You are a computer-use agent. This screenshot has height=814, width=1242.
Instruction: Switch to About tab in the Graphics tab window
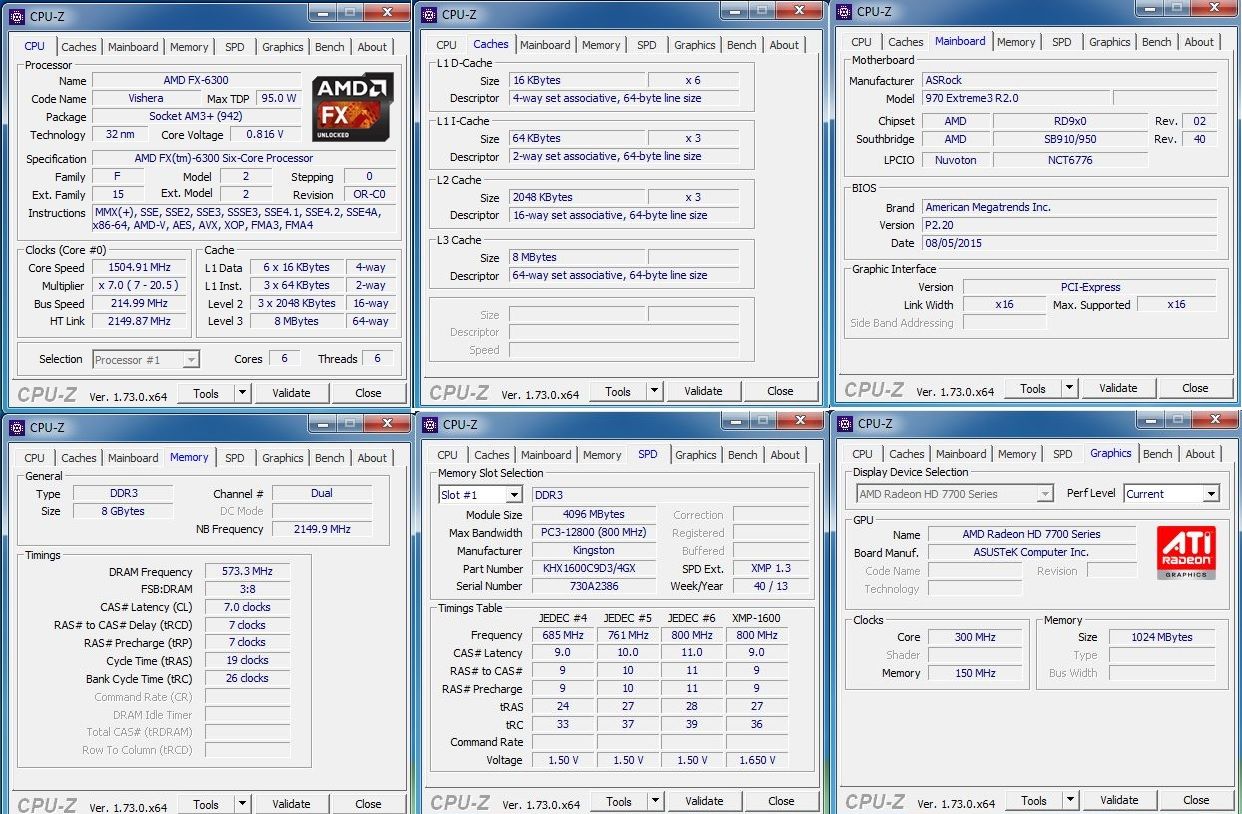[x=1200, y=454]
